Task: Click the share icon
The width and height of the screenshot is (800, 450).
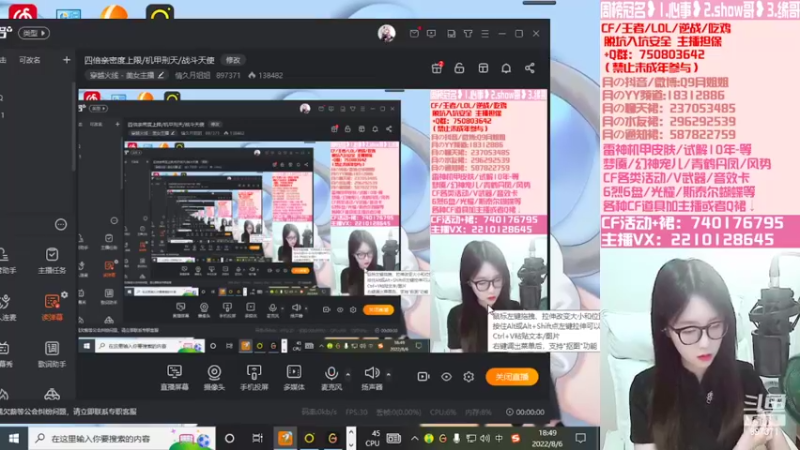Action: click(530, 68)
